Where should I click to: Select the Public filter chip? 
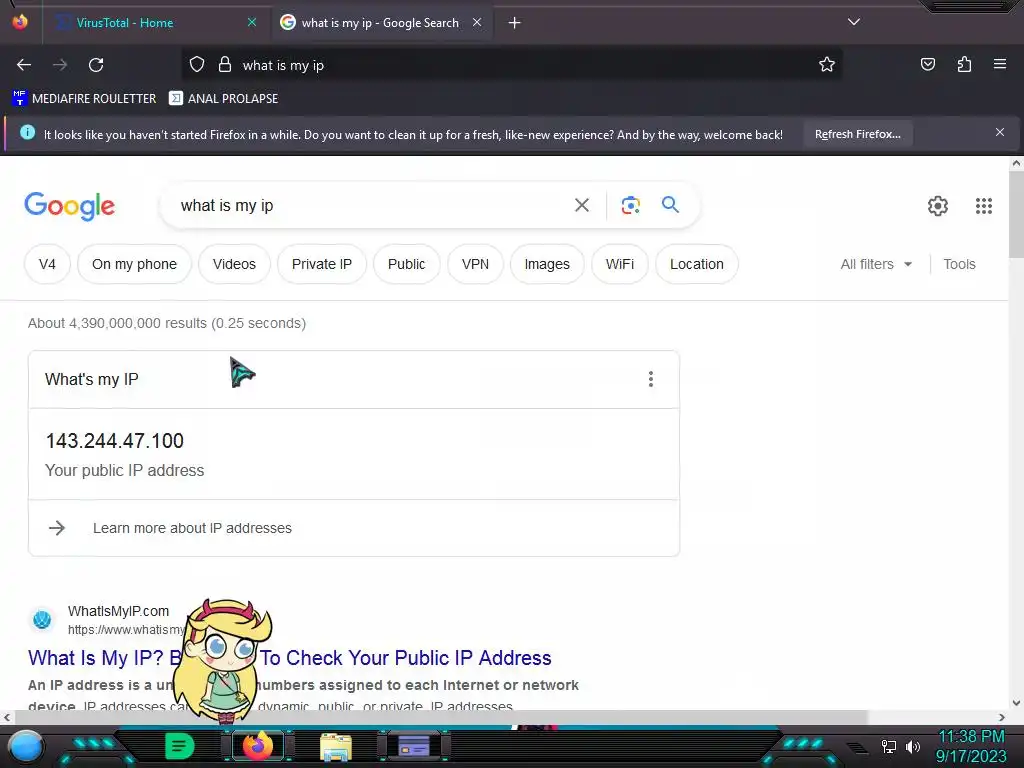tap(406, 264)
